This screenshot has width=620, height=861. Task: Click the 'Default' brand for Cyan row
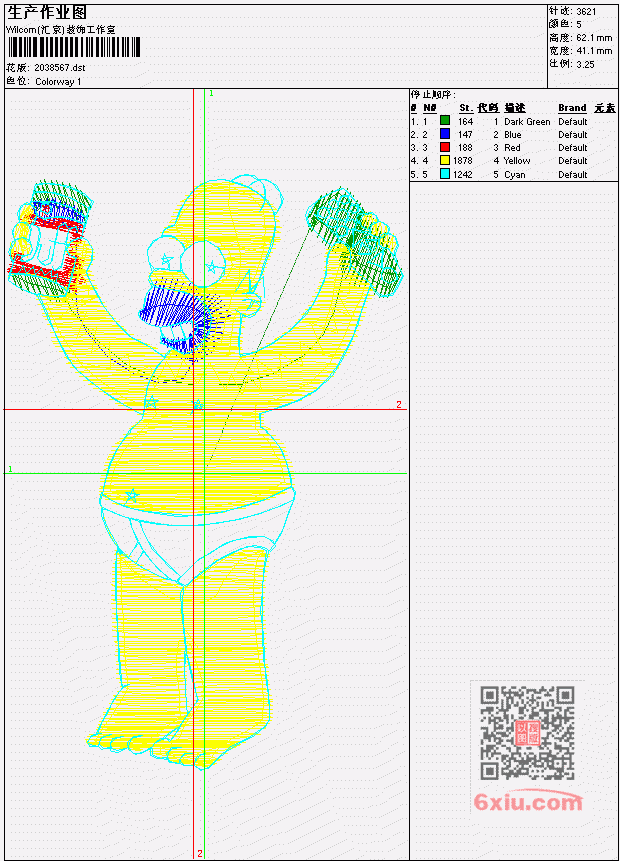[573, 175]
